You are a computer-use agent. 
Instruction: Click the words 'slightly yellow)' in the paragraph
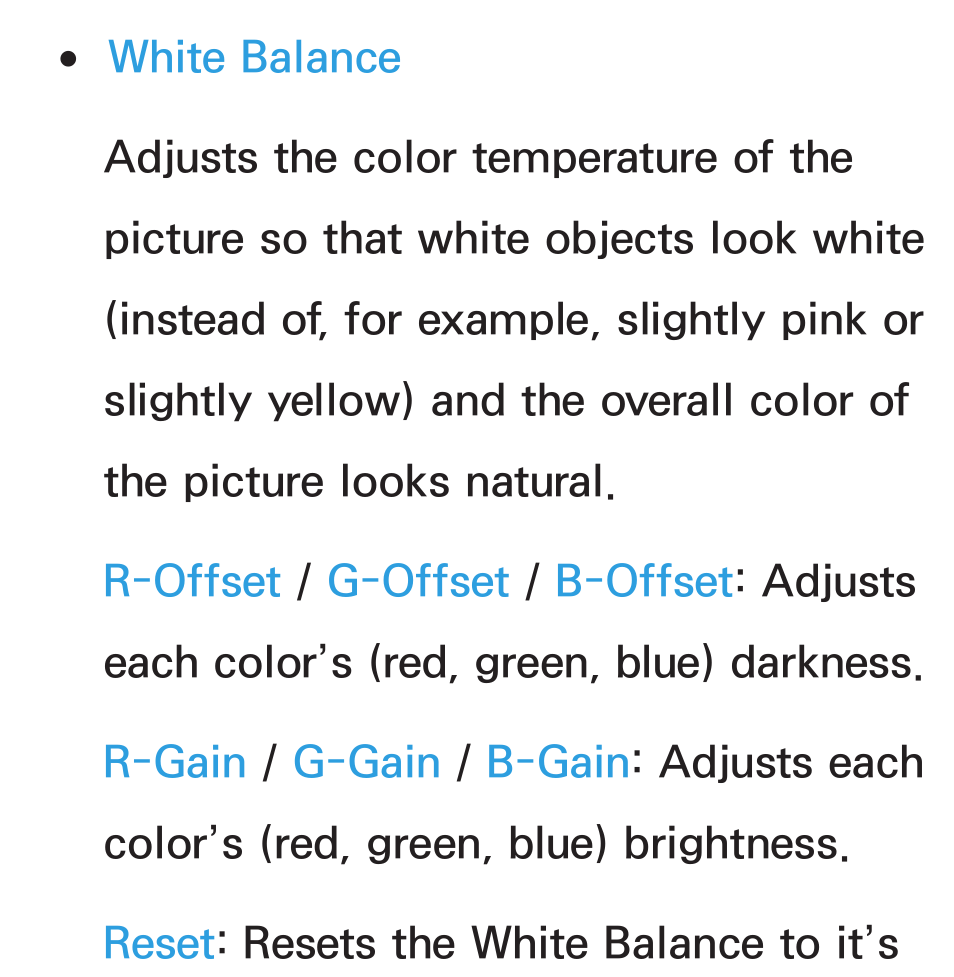click(259, 401)
